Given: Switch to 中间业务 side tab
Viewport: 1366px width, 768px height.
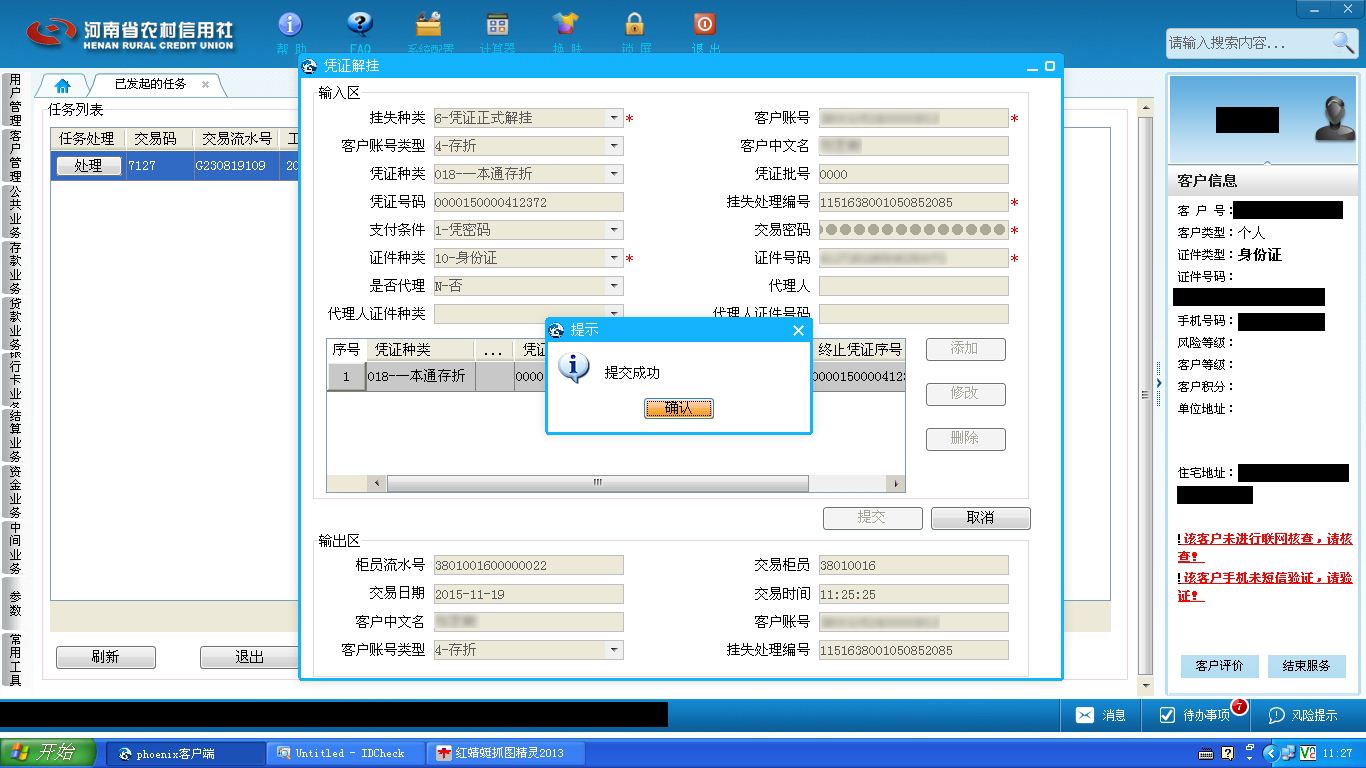Looking at the screenshot, I should tap(15, 548).
